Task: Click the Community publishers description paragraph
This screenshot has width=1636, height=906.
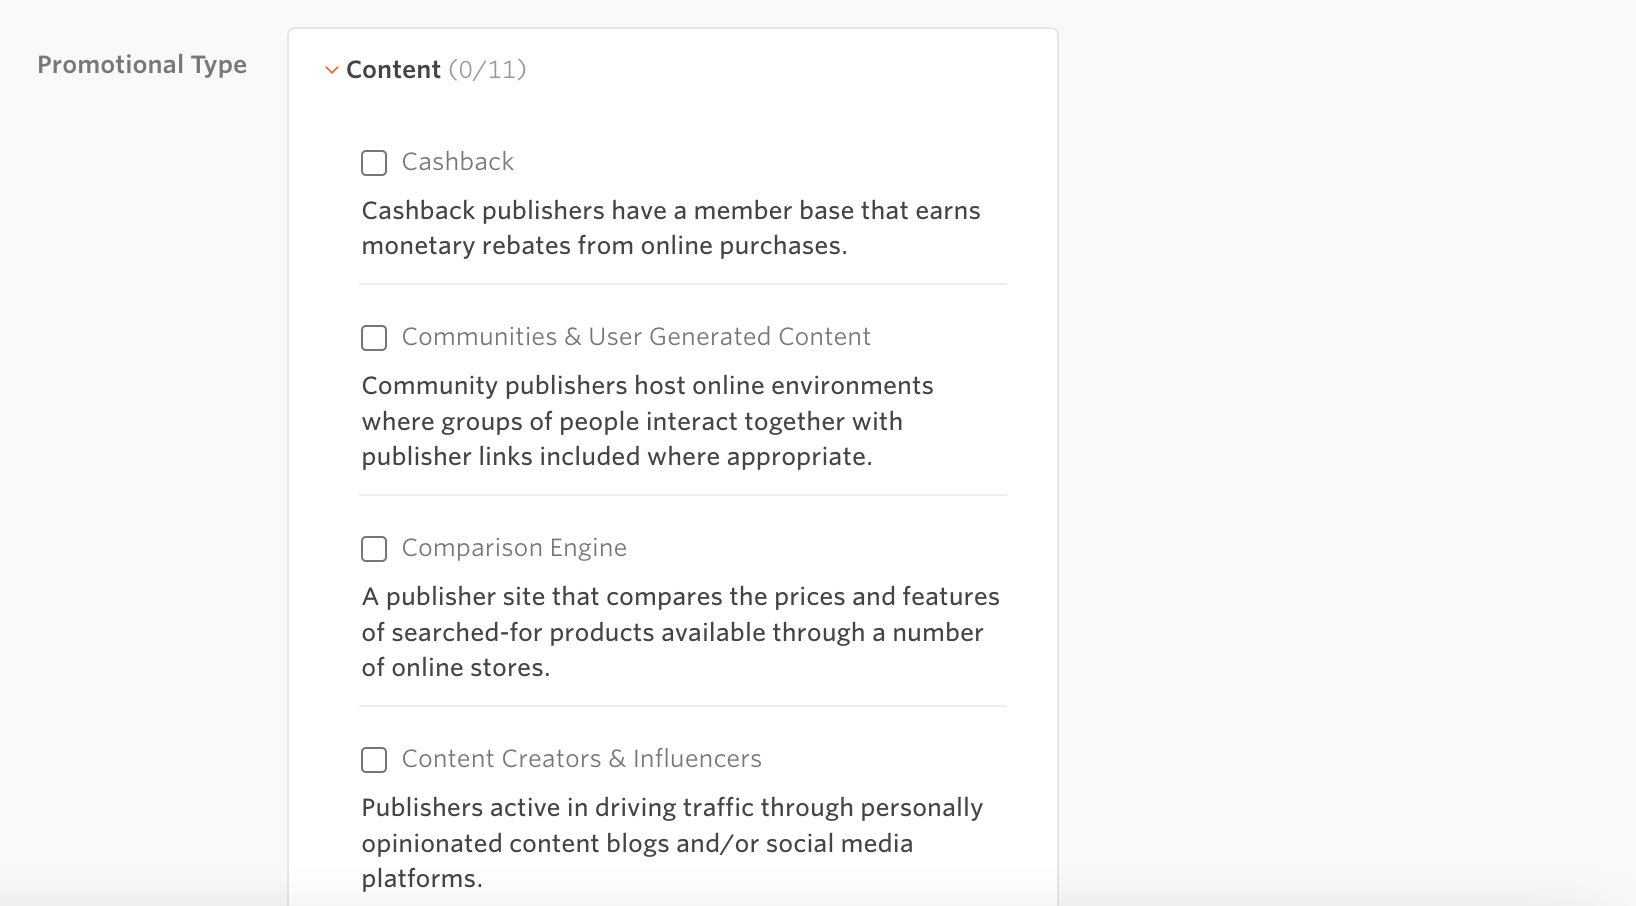Action: click(x=647, y=421)
